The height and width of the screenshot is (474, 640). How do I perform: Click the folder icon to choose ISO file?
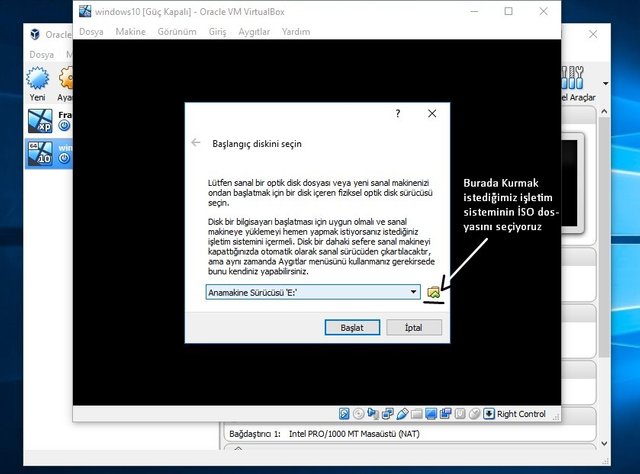tap(433, 292)
